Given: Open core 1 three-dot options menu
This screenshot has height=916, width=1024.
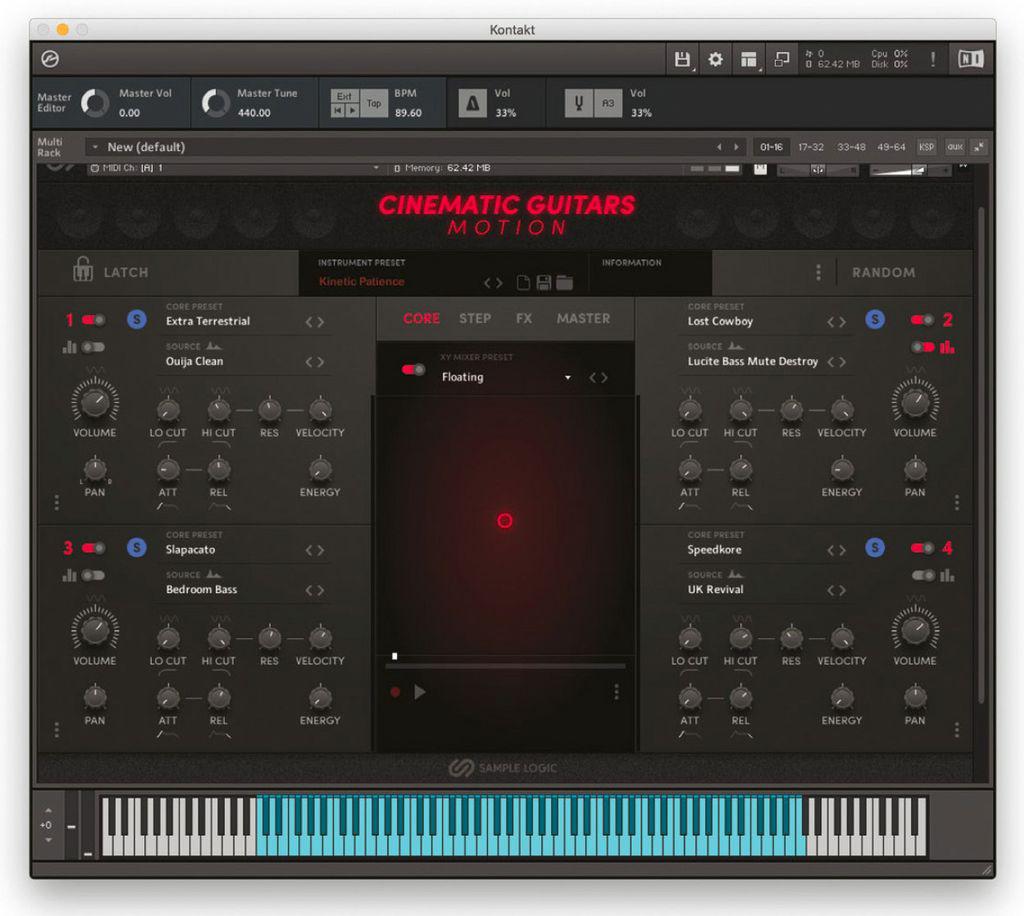Looking at the screenshot, I should tap(57, 502).
